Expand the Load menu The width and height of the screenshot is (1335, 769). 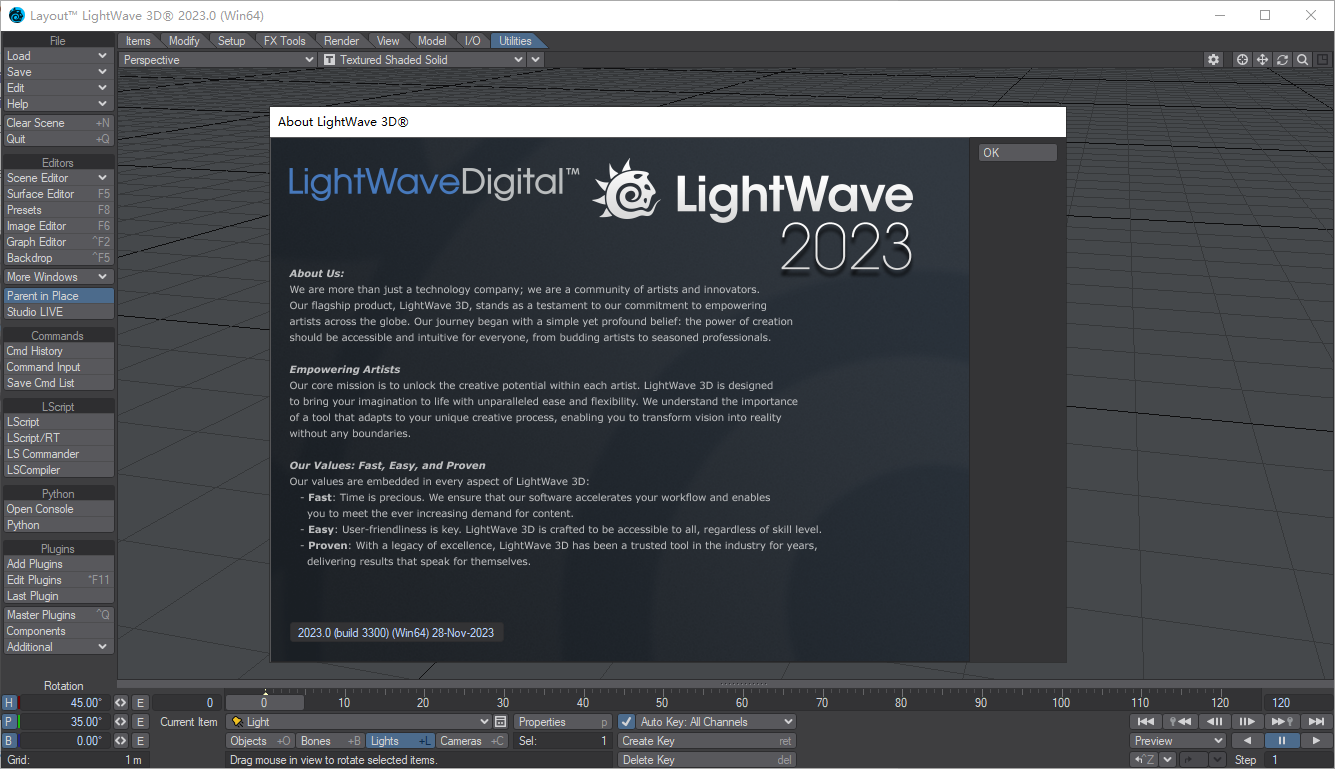58,56
